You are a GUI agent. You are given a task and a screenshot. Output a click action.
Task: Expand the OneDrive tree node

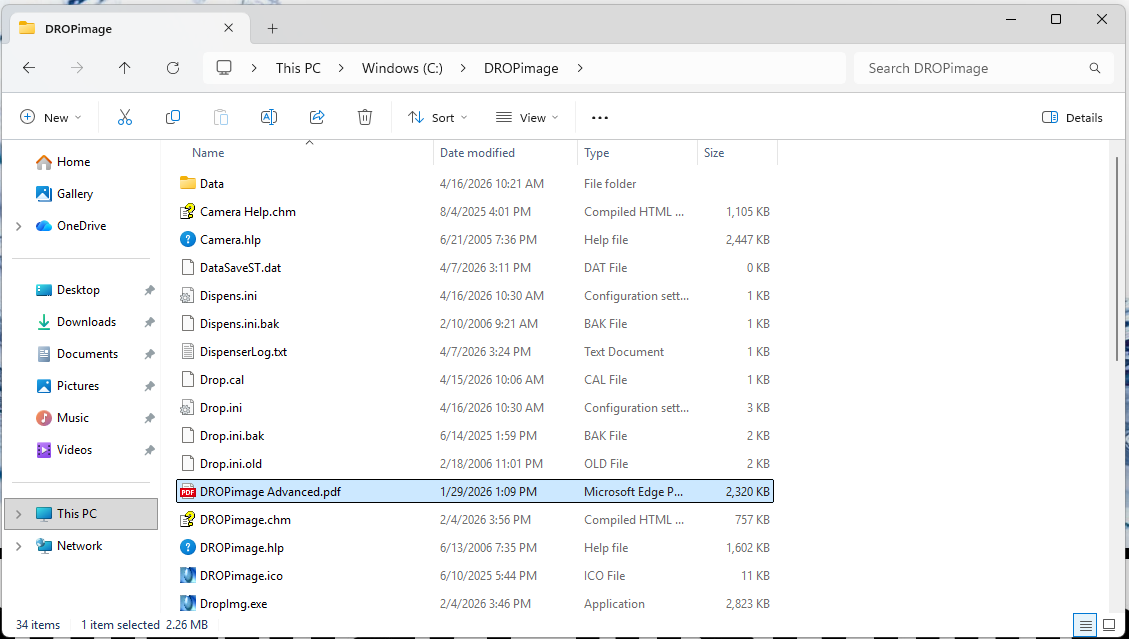pos(19,226)
